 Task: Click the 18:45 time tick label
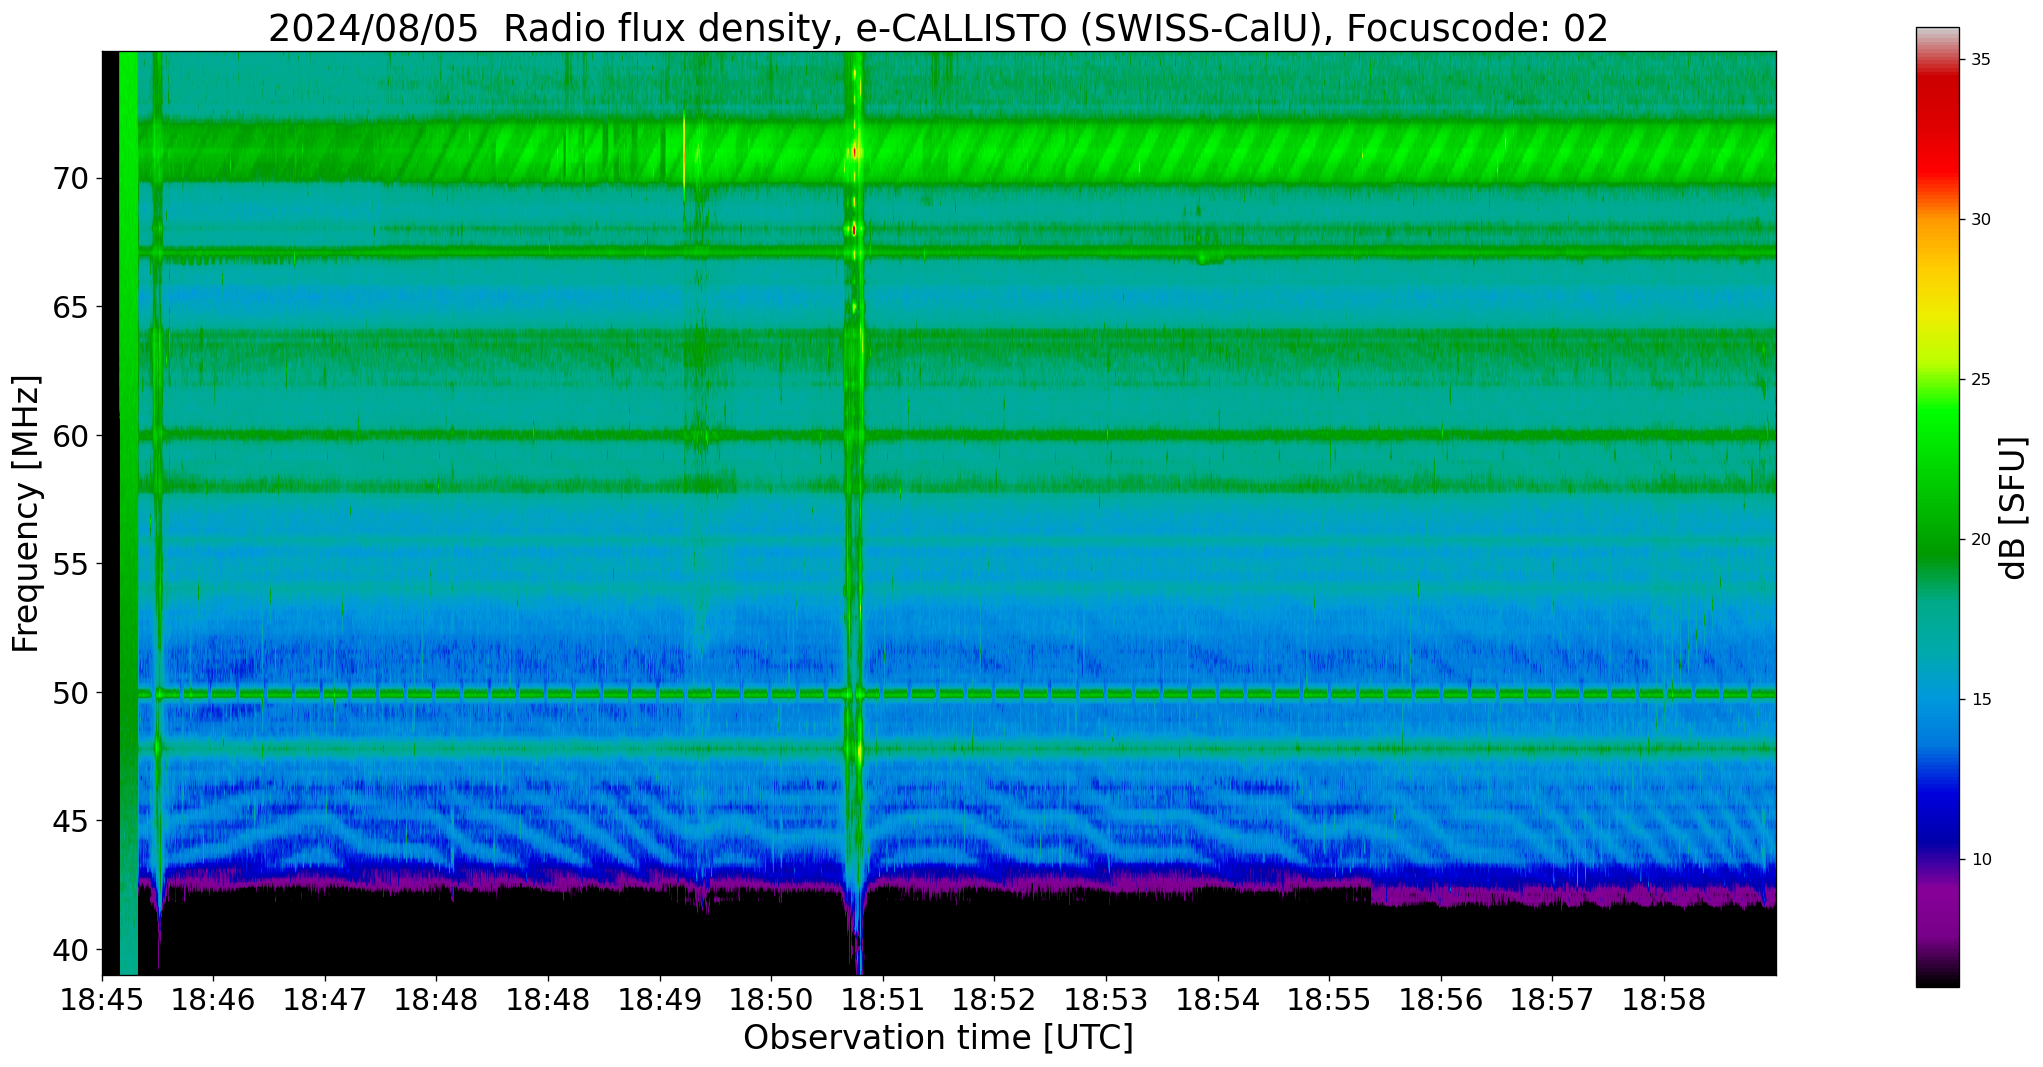click(x=102, y=1000)
